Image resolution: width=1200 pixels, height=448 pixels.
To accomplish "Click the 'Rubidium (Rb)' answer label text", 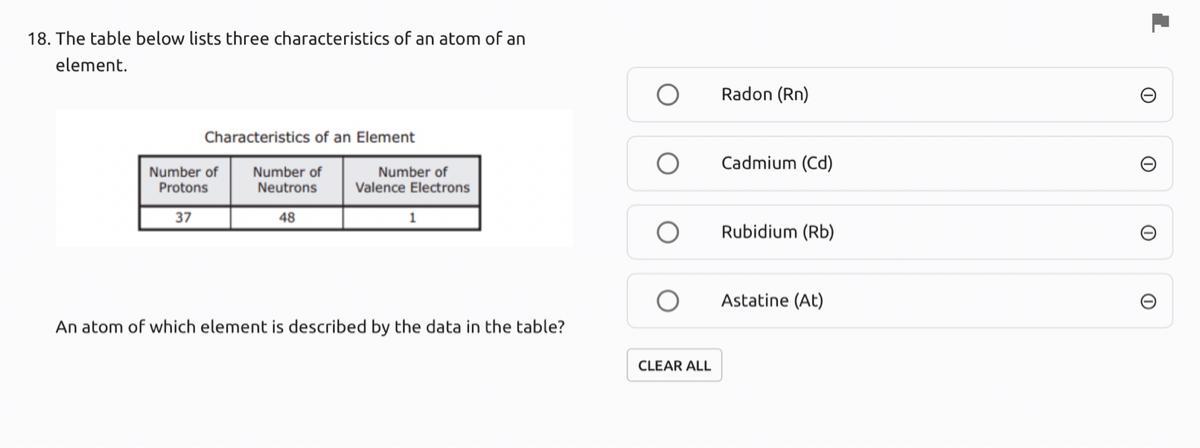I will point(777,232).
